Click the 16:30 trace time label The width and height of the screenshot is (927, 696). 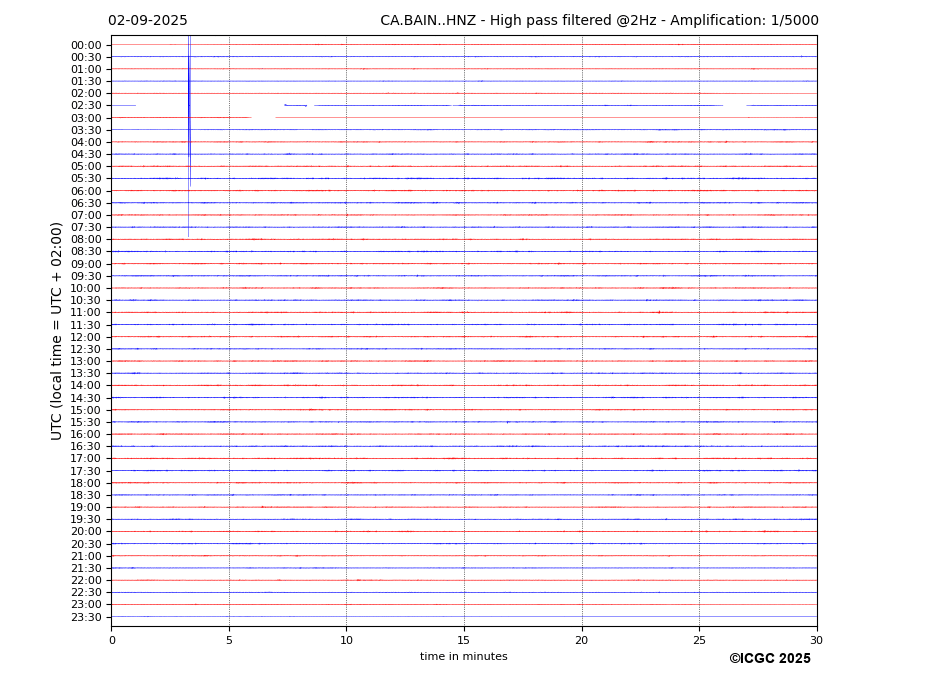click(x=86, y=446)
